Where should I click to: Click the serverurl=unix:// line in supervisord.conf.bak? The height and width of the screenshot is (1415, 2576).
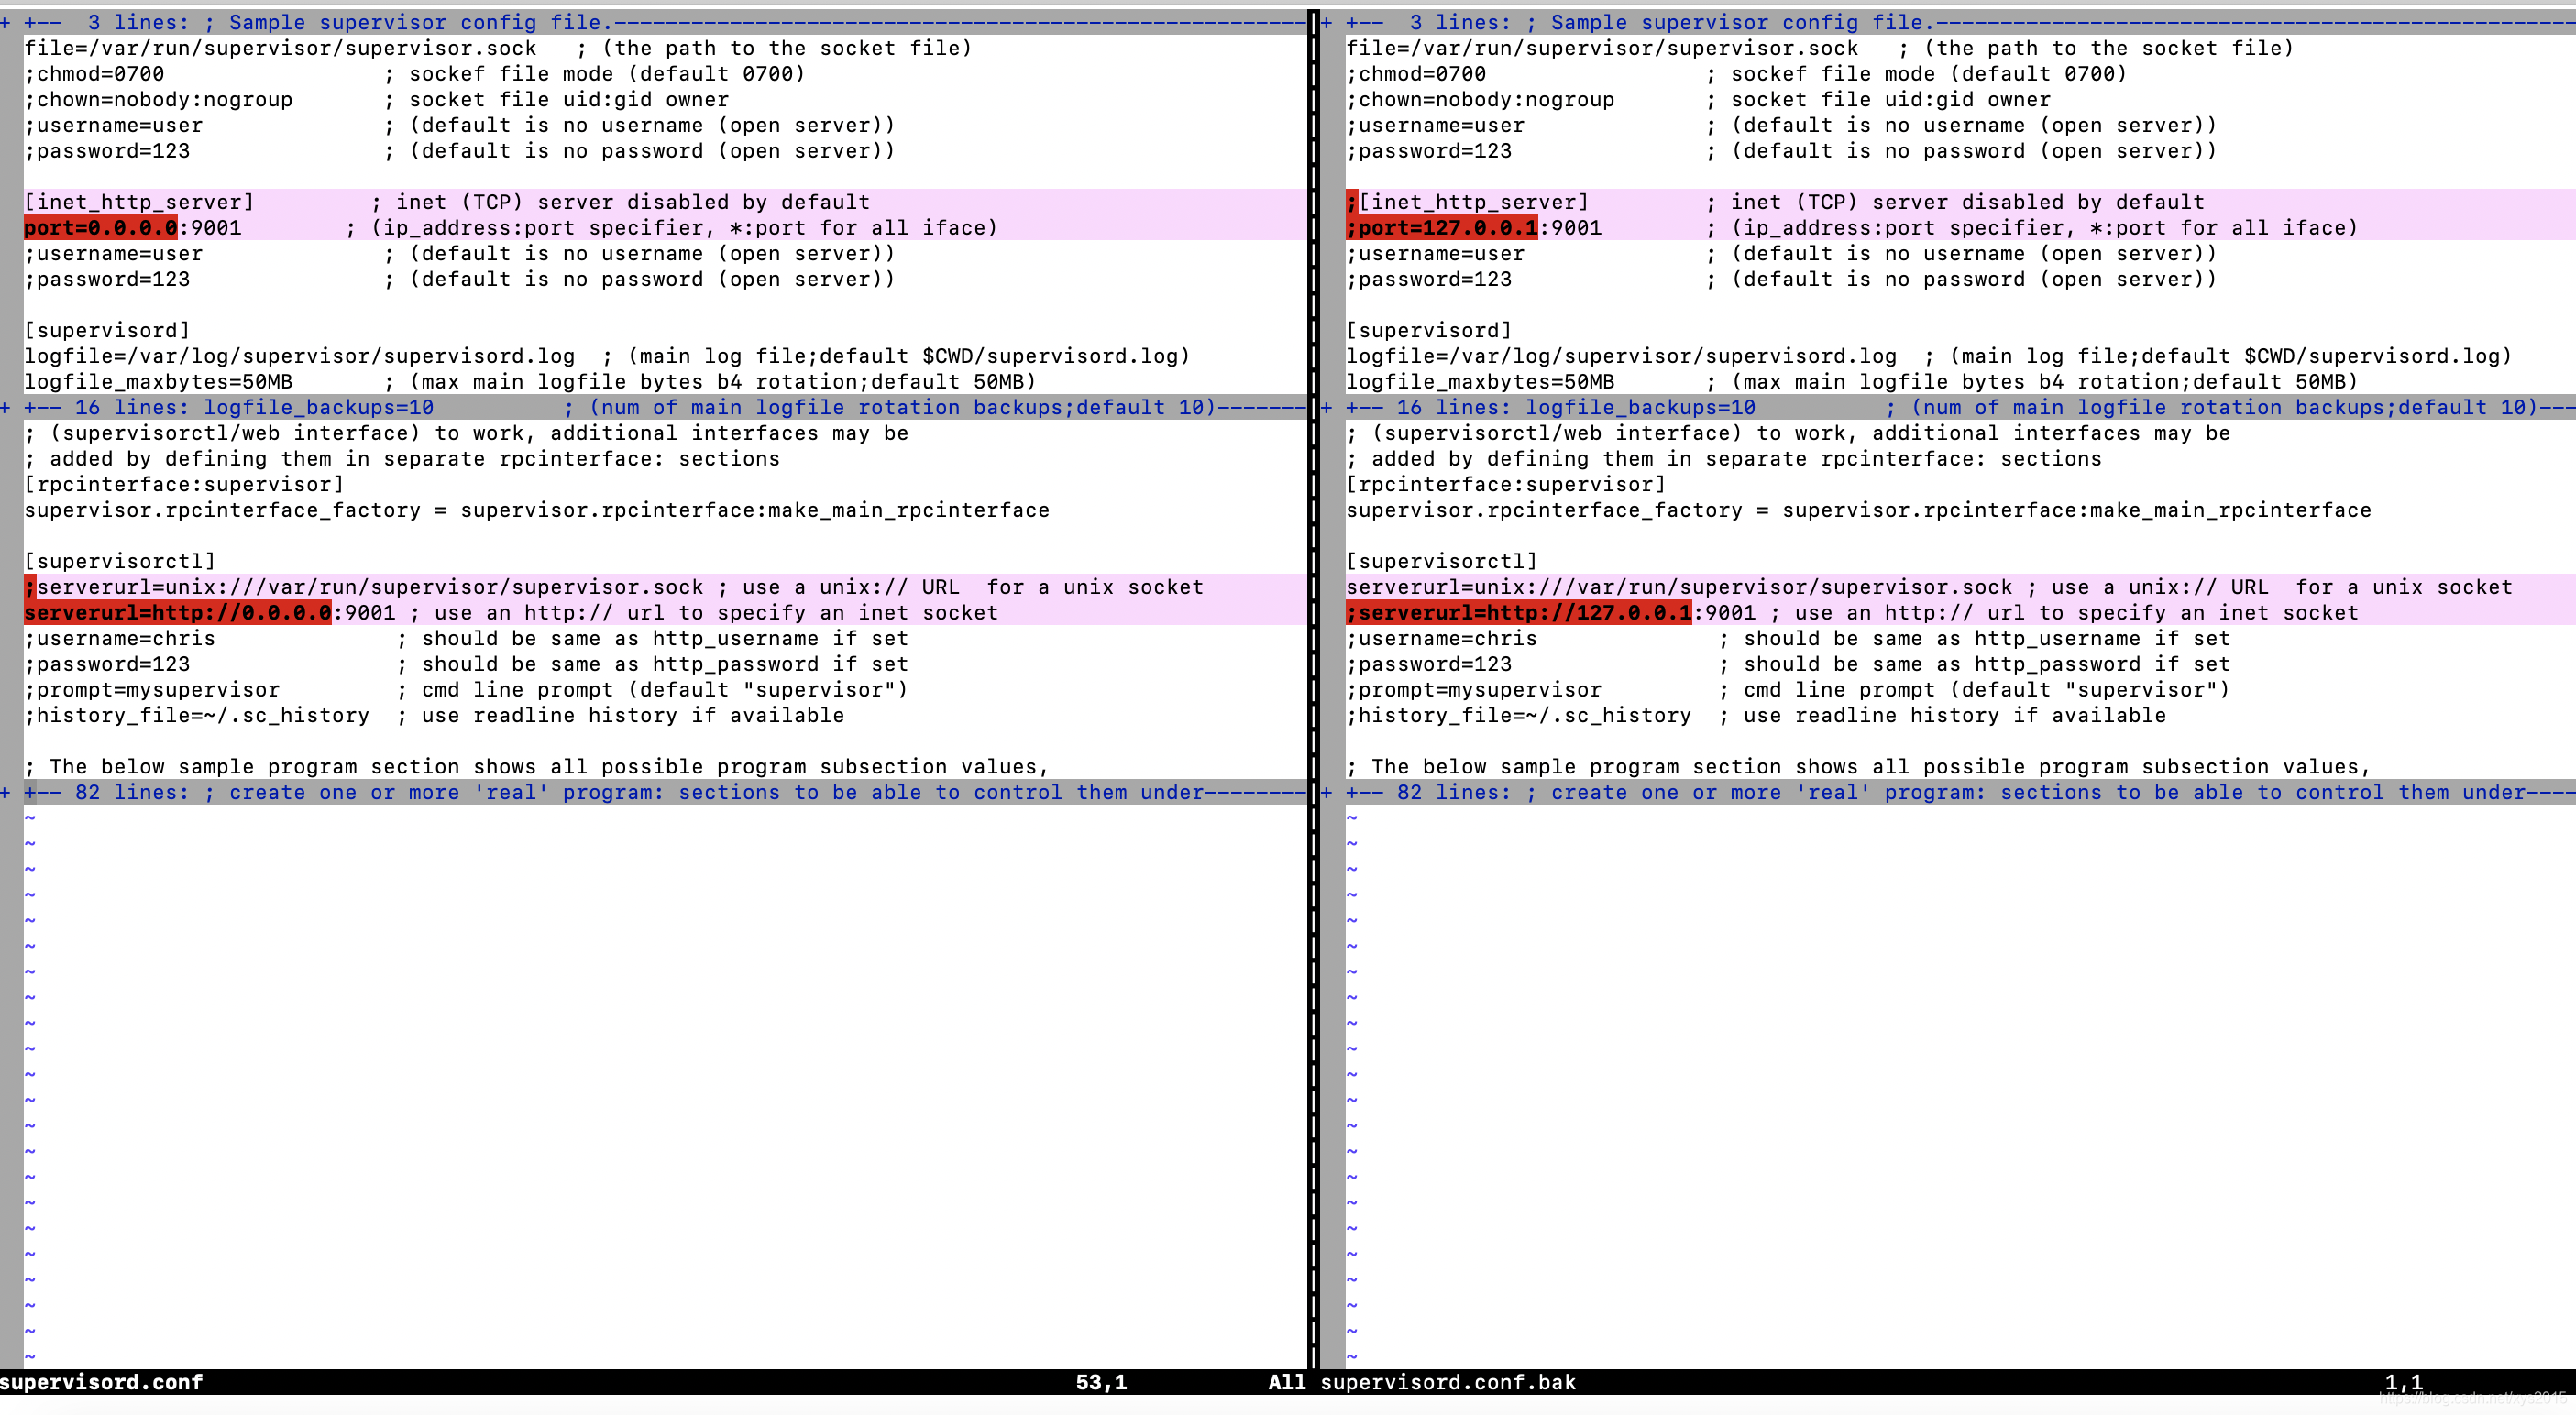(1960, 587)
